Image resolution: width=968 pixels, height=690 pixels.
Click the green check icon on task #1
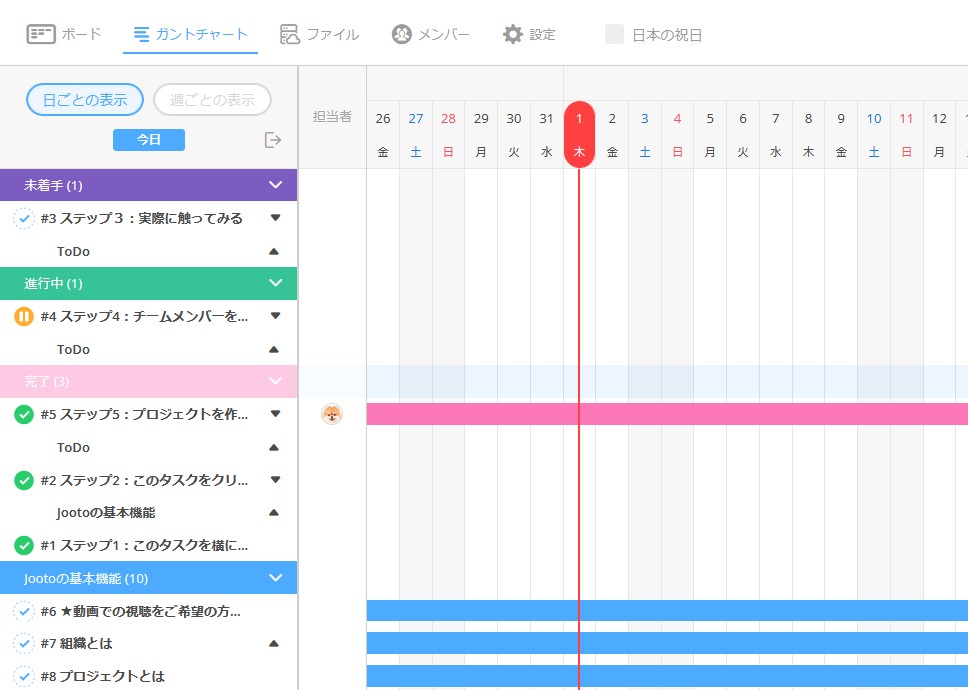[x=24, y=545]
